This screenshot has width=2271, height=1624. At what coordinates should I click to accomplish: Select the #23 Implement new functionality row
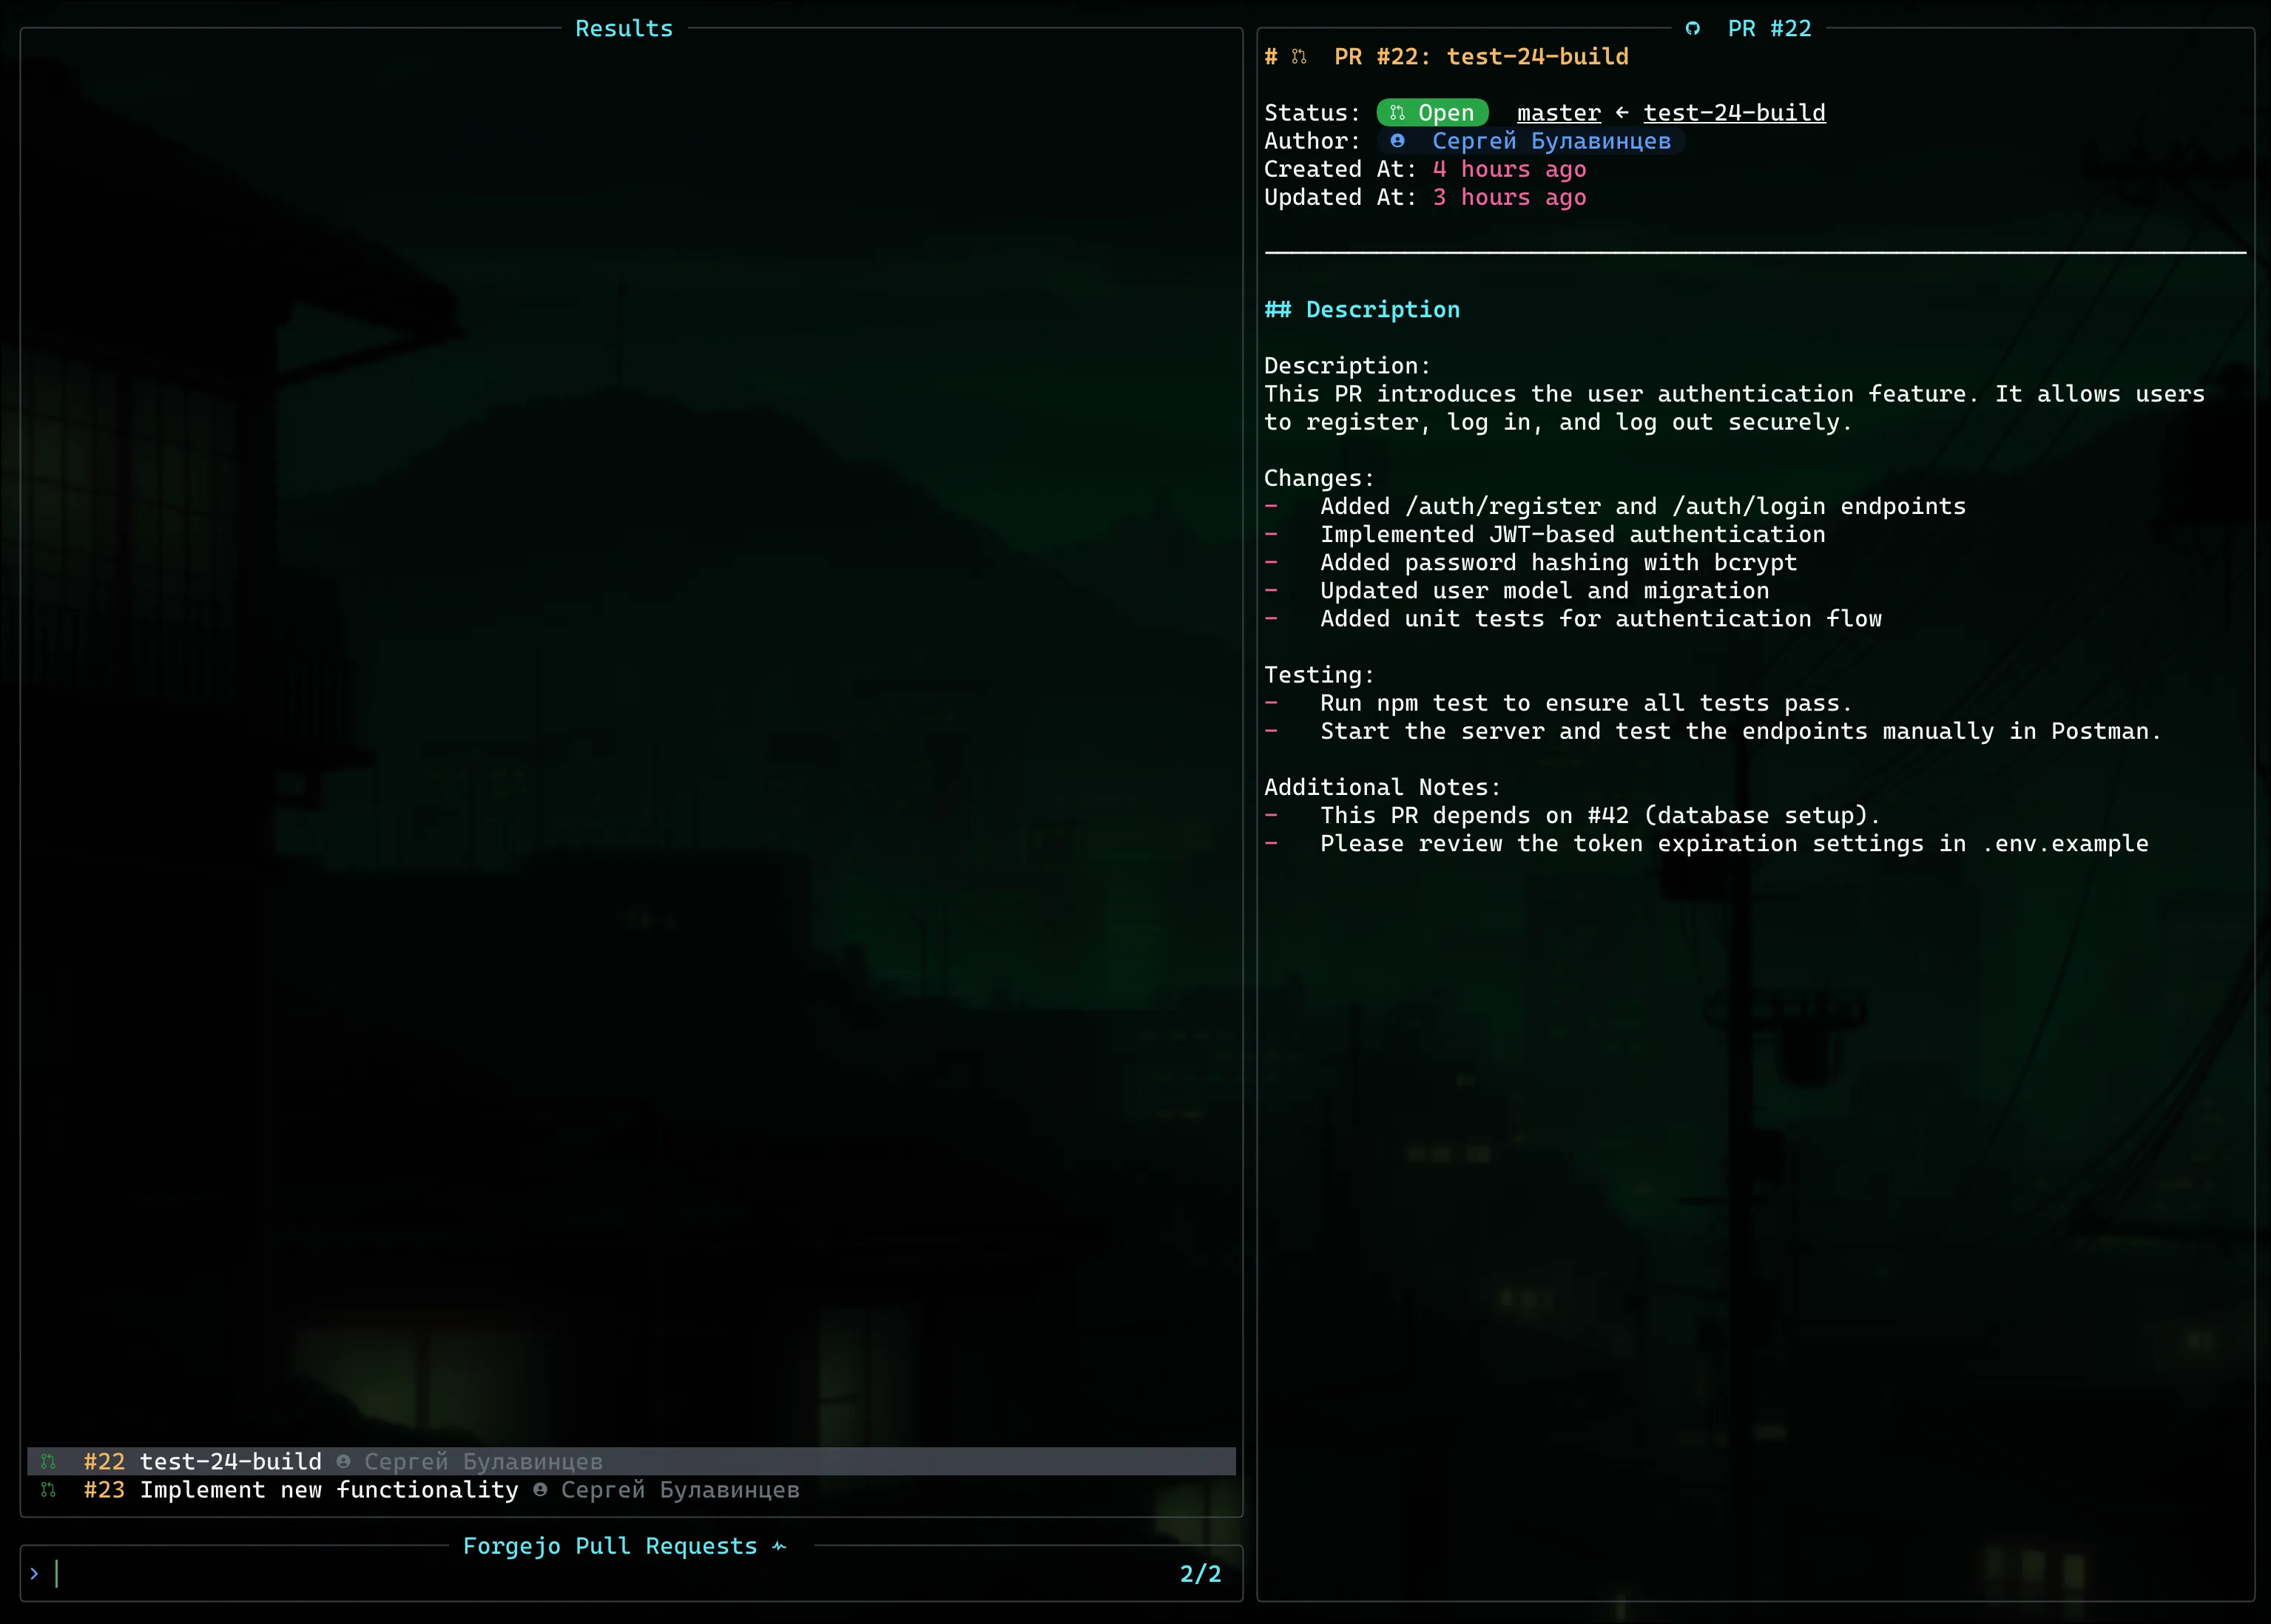[631, 1489]
